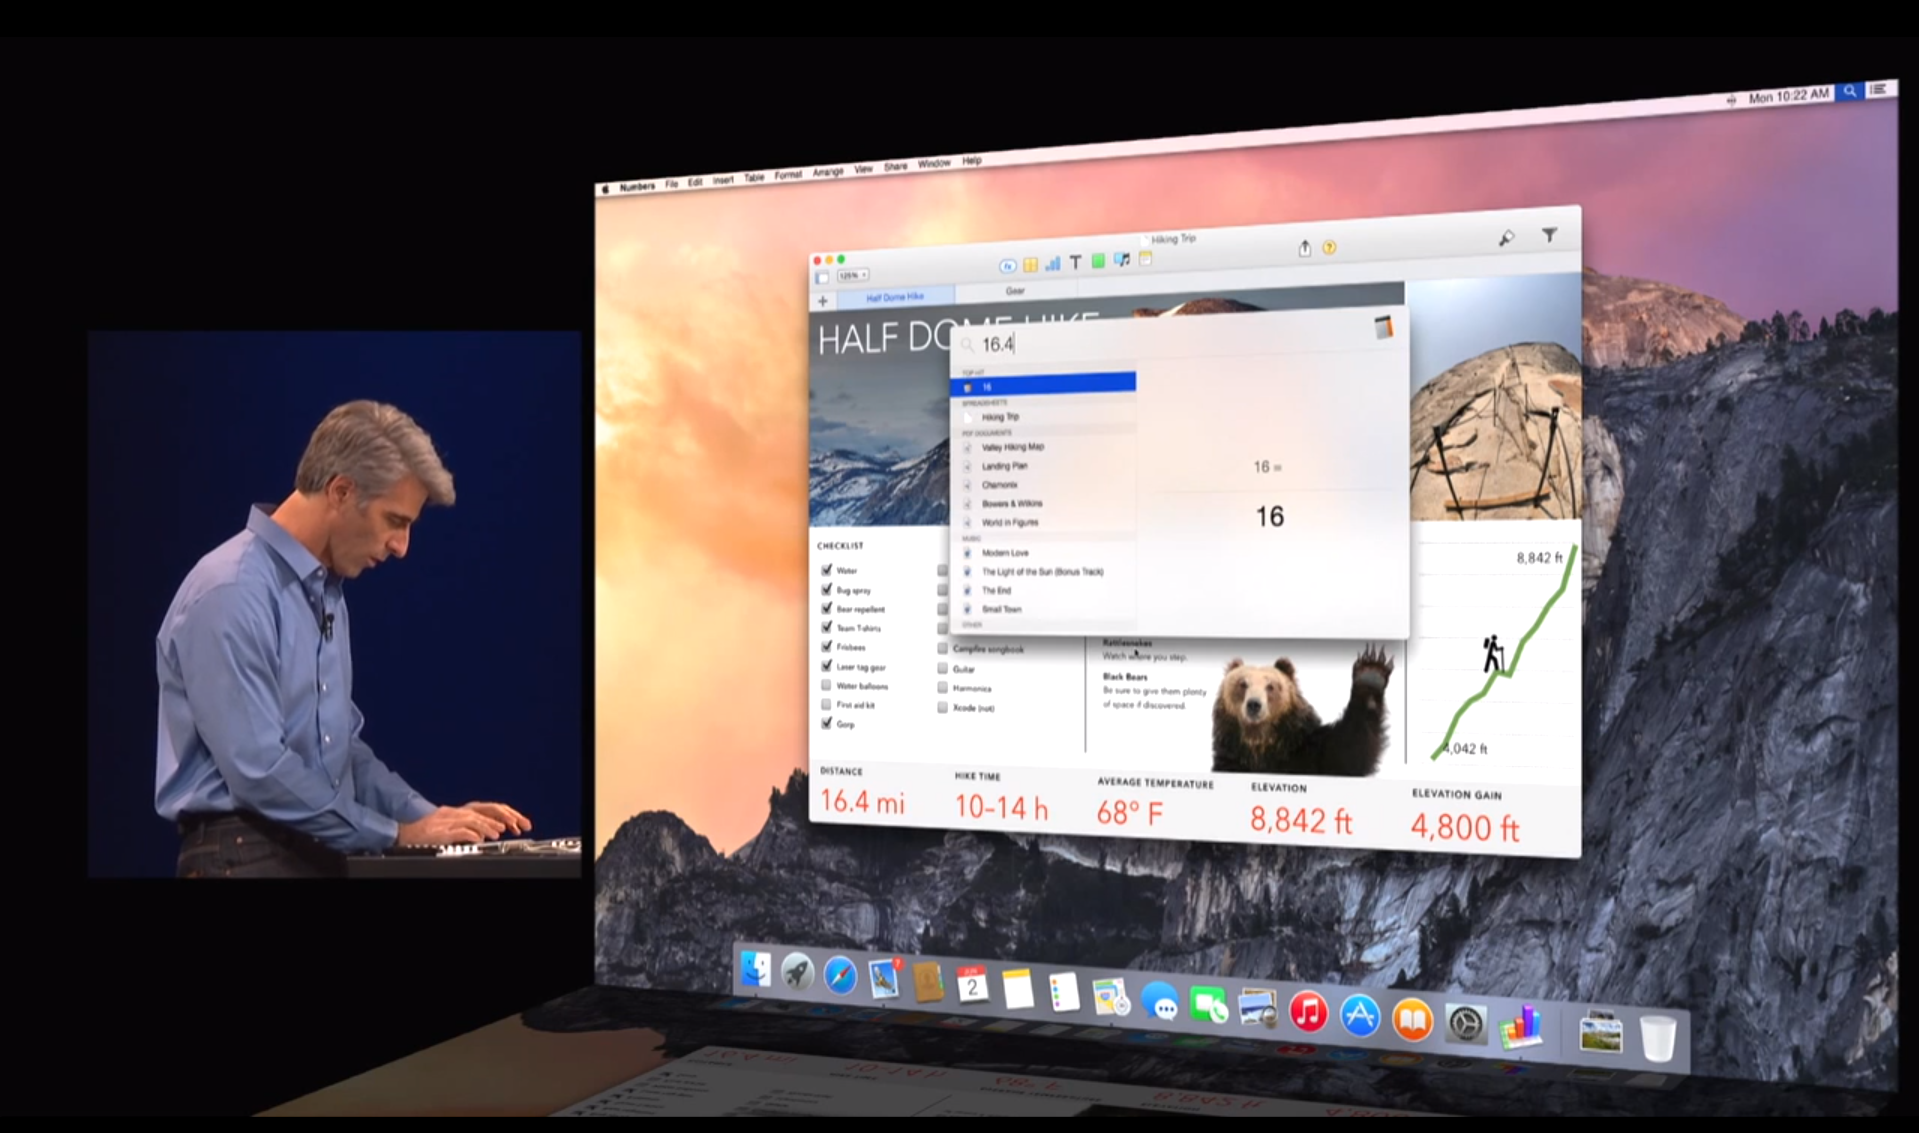Open the Media toolbar icon in Numbers
1919x1133 pixels.
tap(1122, 260)
